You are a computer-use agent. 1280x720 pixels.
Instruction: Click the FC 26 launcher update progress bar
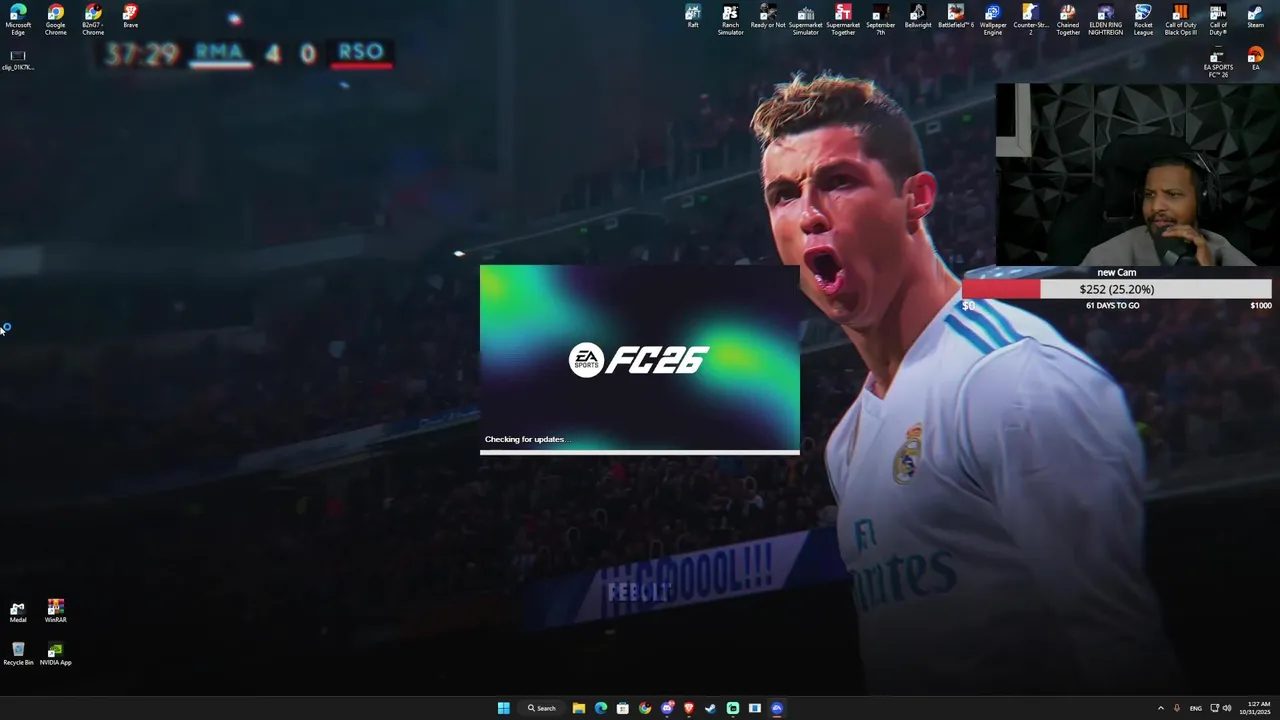tap(640, 452)
